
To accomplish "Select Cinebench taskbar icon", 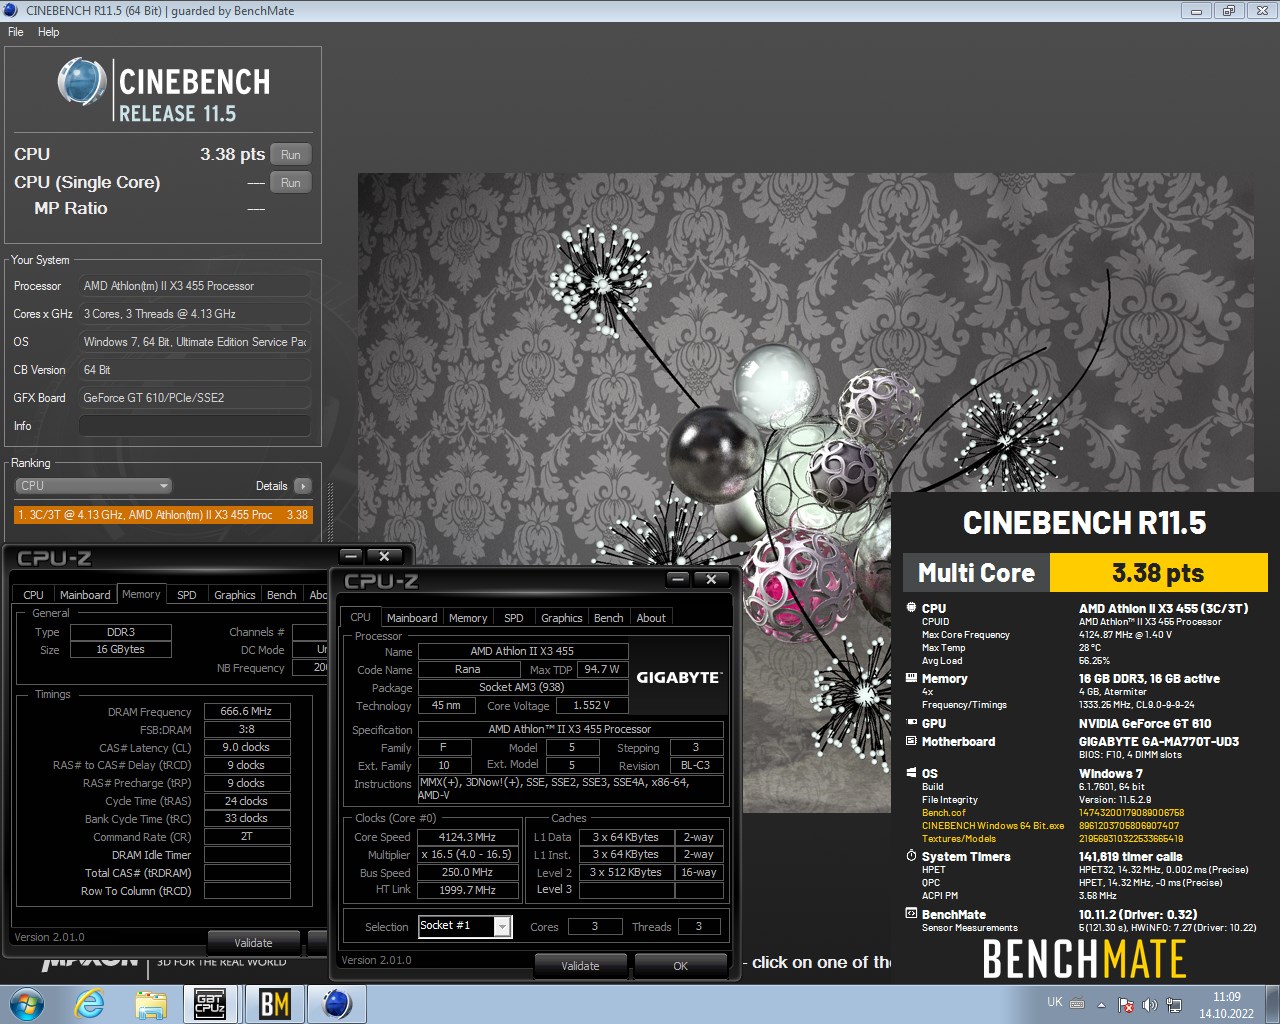I will point(337,1004).
